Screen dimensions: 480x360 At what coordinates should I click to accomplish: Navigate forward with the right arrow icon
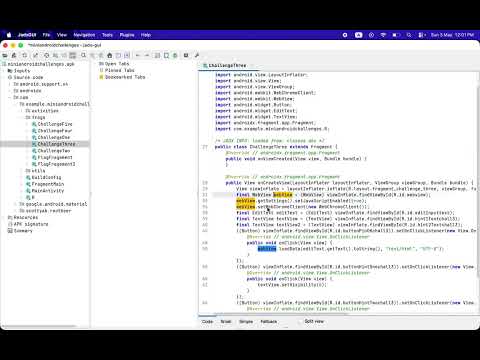[147, 55]
